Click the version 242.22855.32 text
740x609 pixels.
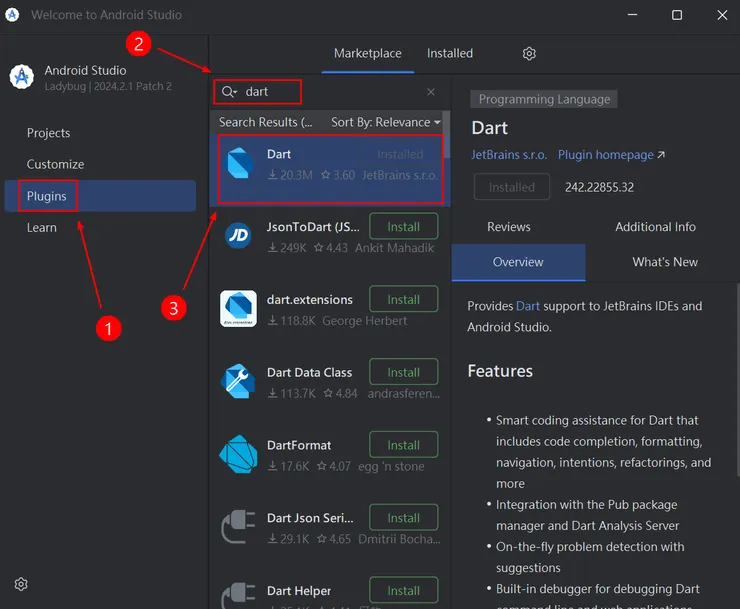pyautogui.click(x=599, y=187)
